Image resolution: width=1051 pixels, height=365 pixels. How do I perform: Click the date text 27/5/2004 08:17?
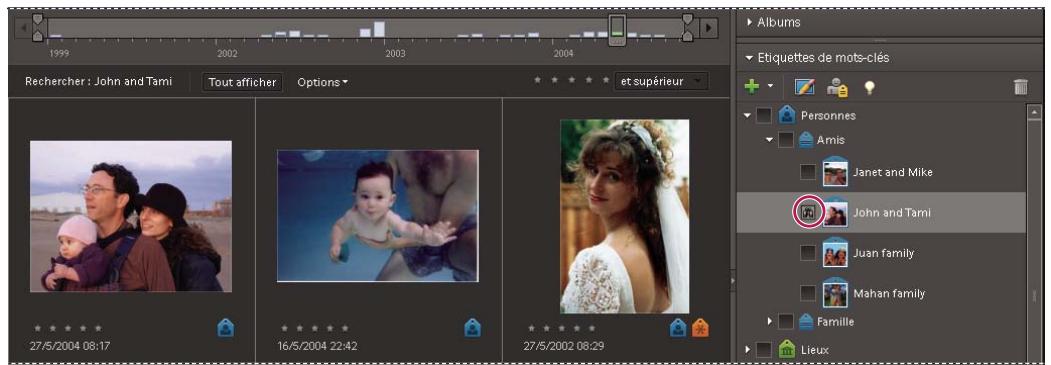pyautogui.click(x=70, y=346)
